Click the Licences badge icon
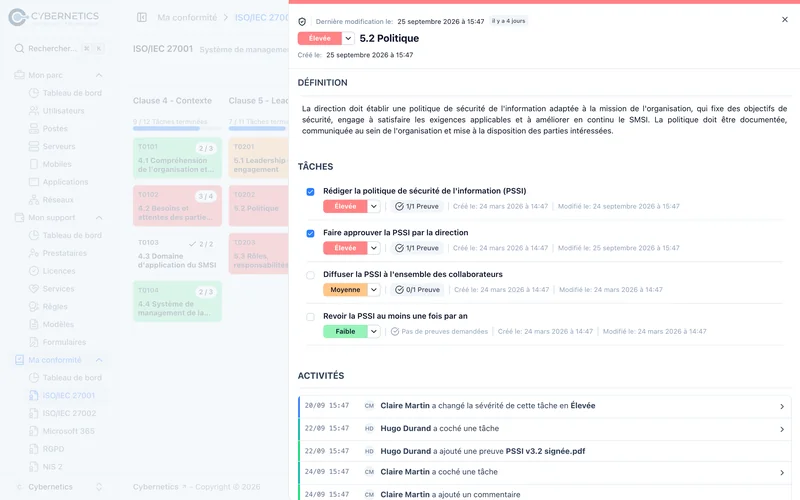Image resolution: width=800 pixels, height=500 pixels. point(34,271)
